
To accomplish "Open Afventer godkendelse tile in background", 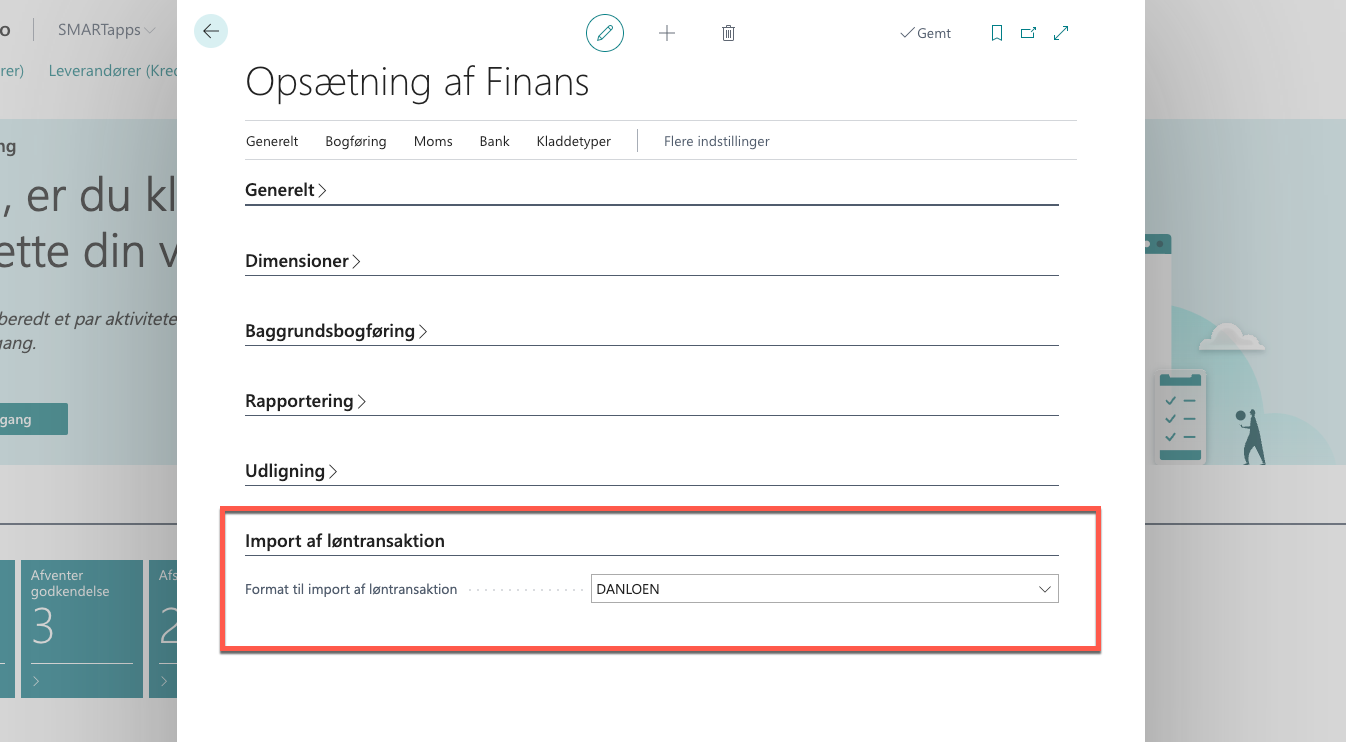I will 82,628.
